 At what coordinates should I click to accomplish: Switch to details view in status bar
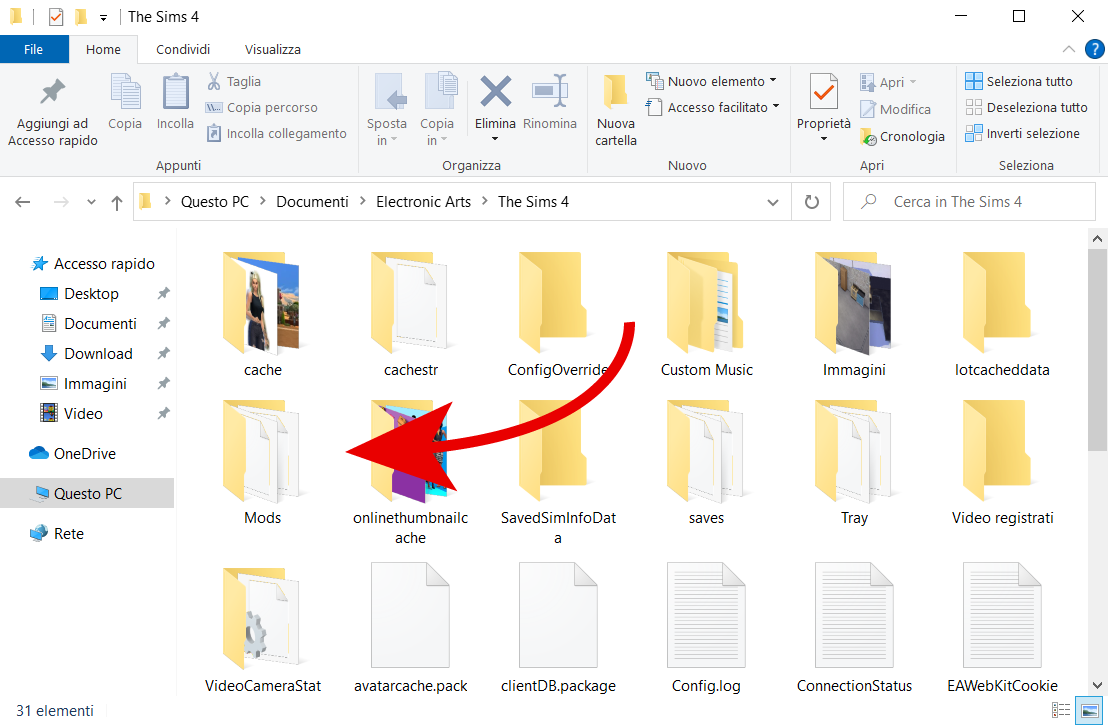tap(1062, 711)
